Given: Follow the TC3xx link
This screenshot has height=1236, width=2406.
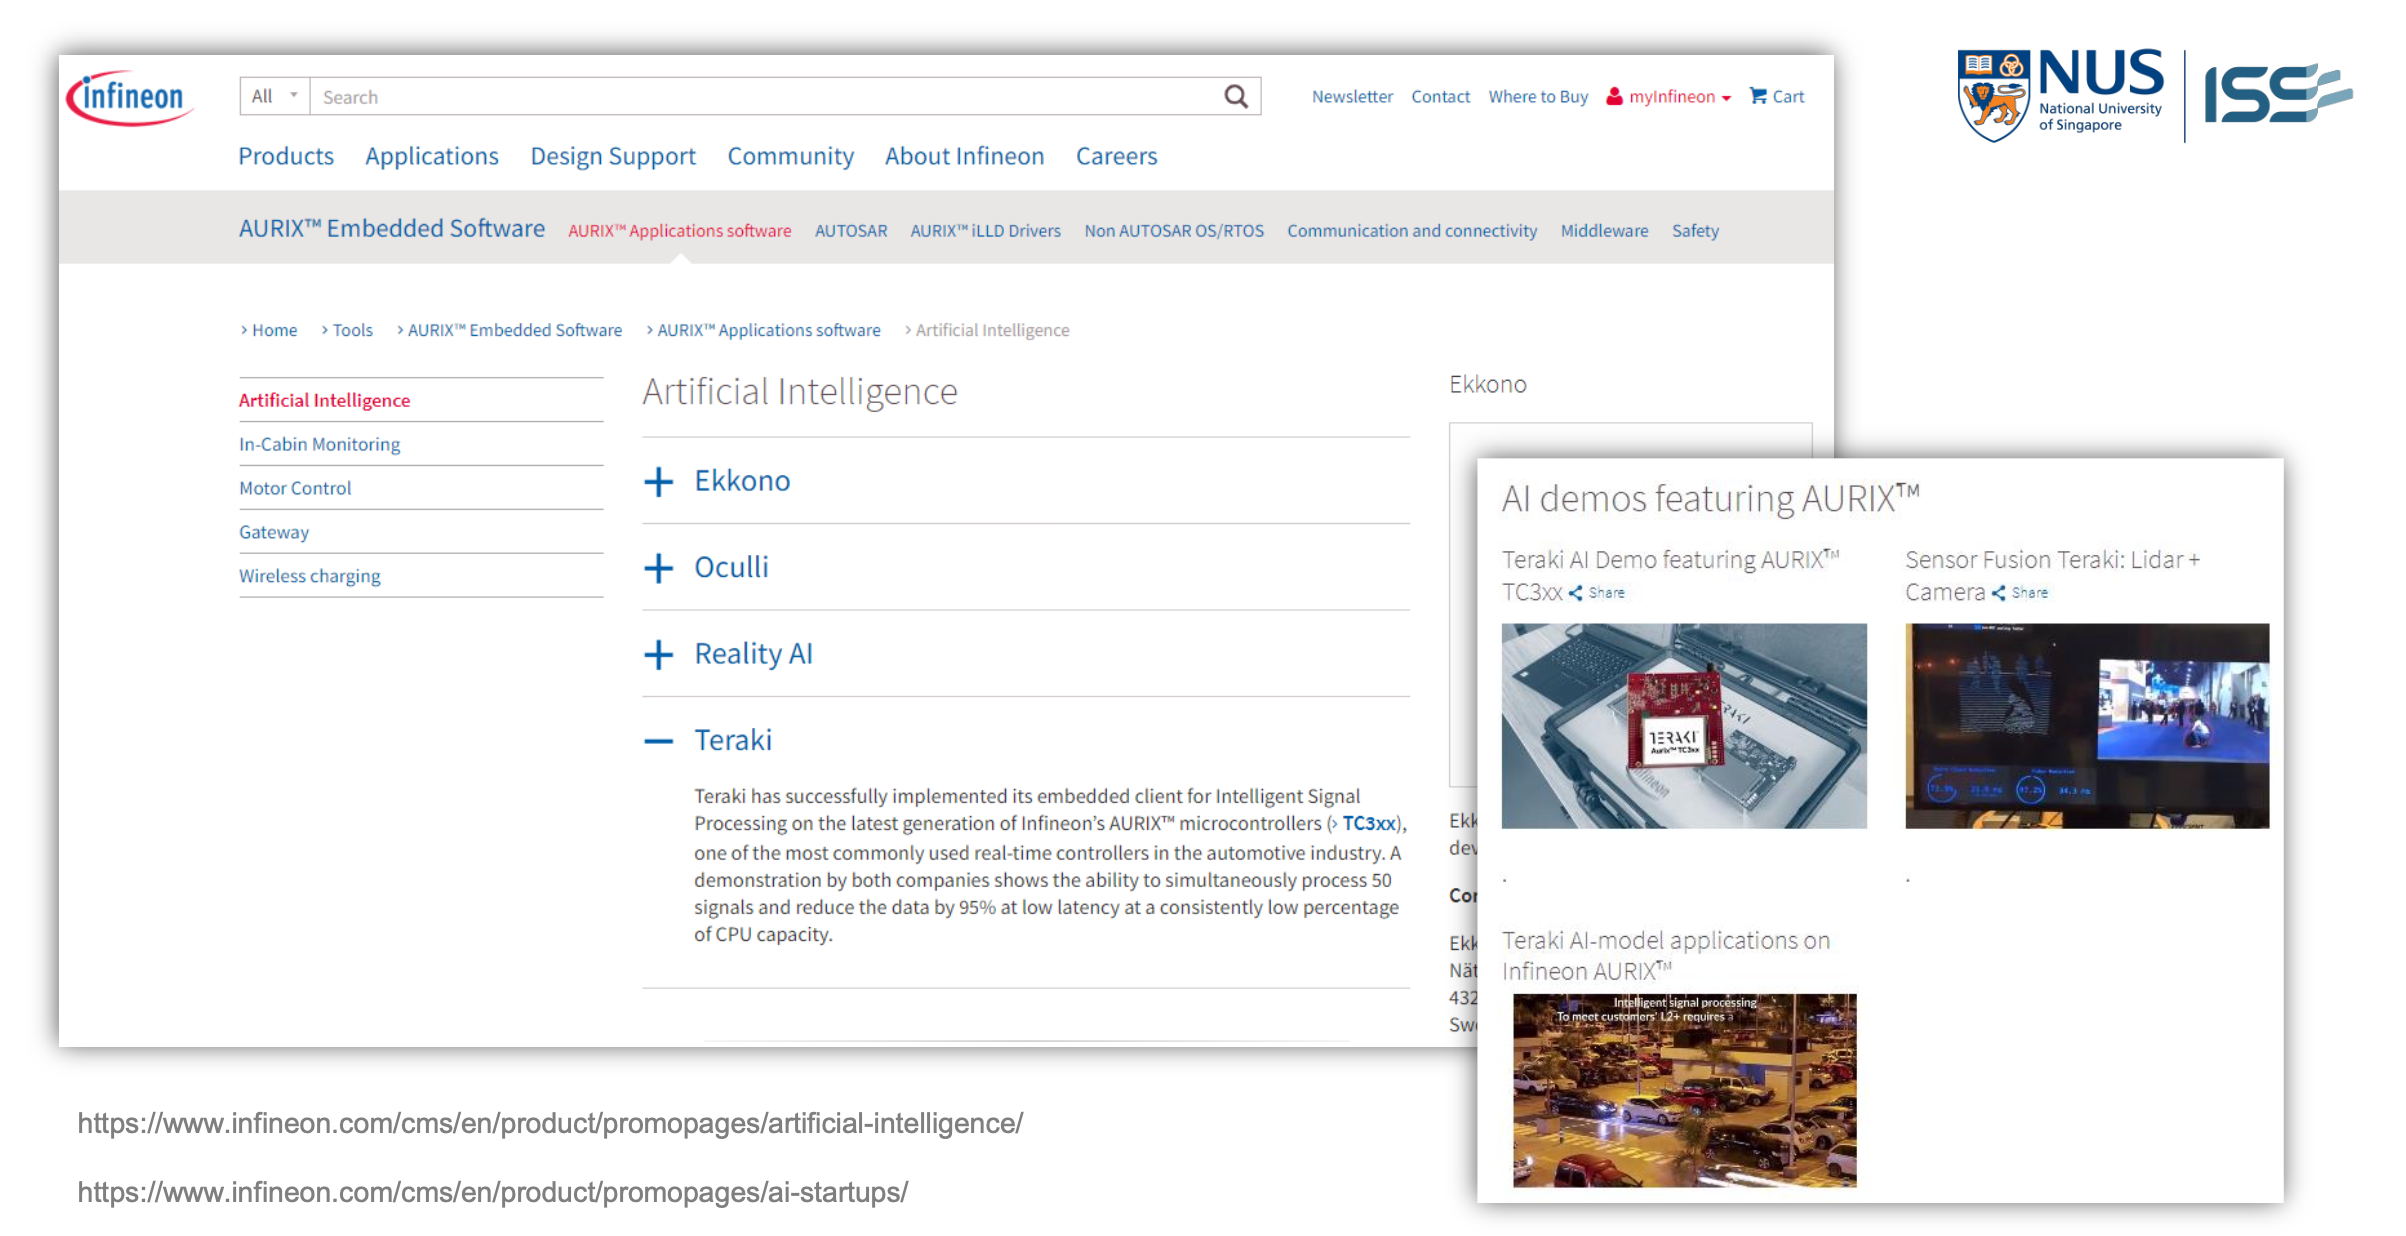Looking at the screenshot, I should [x=1368, y=823].
